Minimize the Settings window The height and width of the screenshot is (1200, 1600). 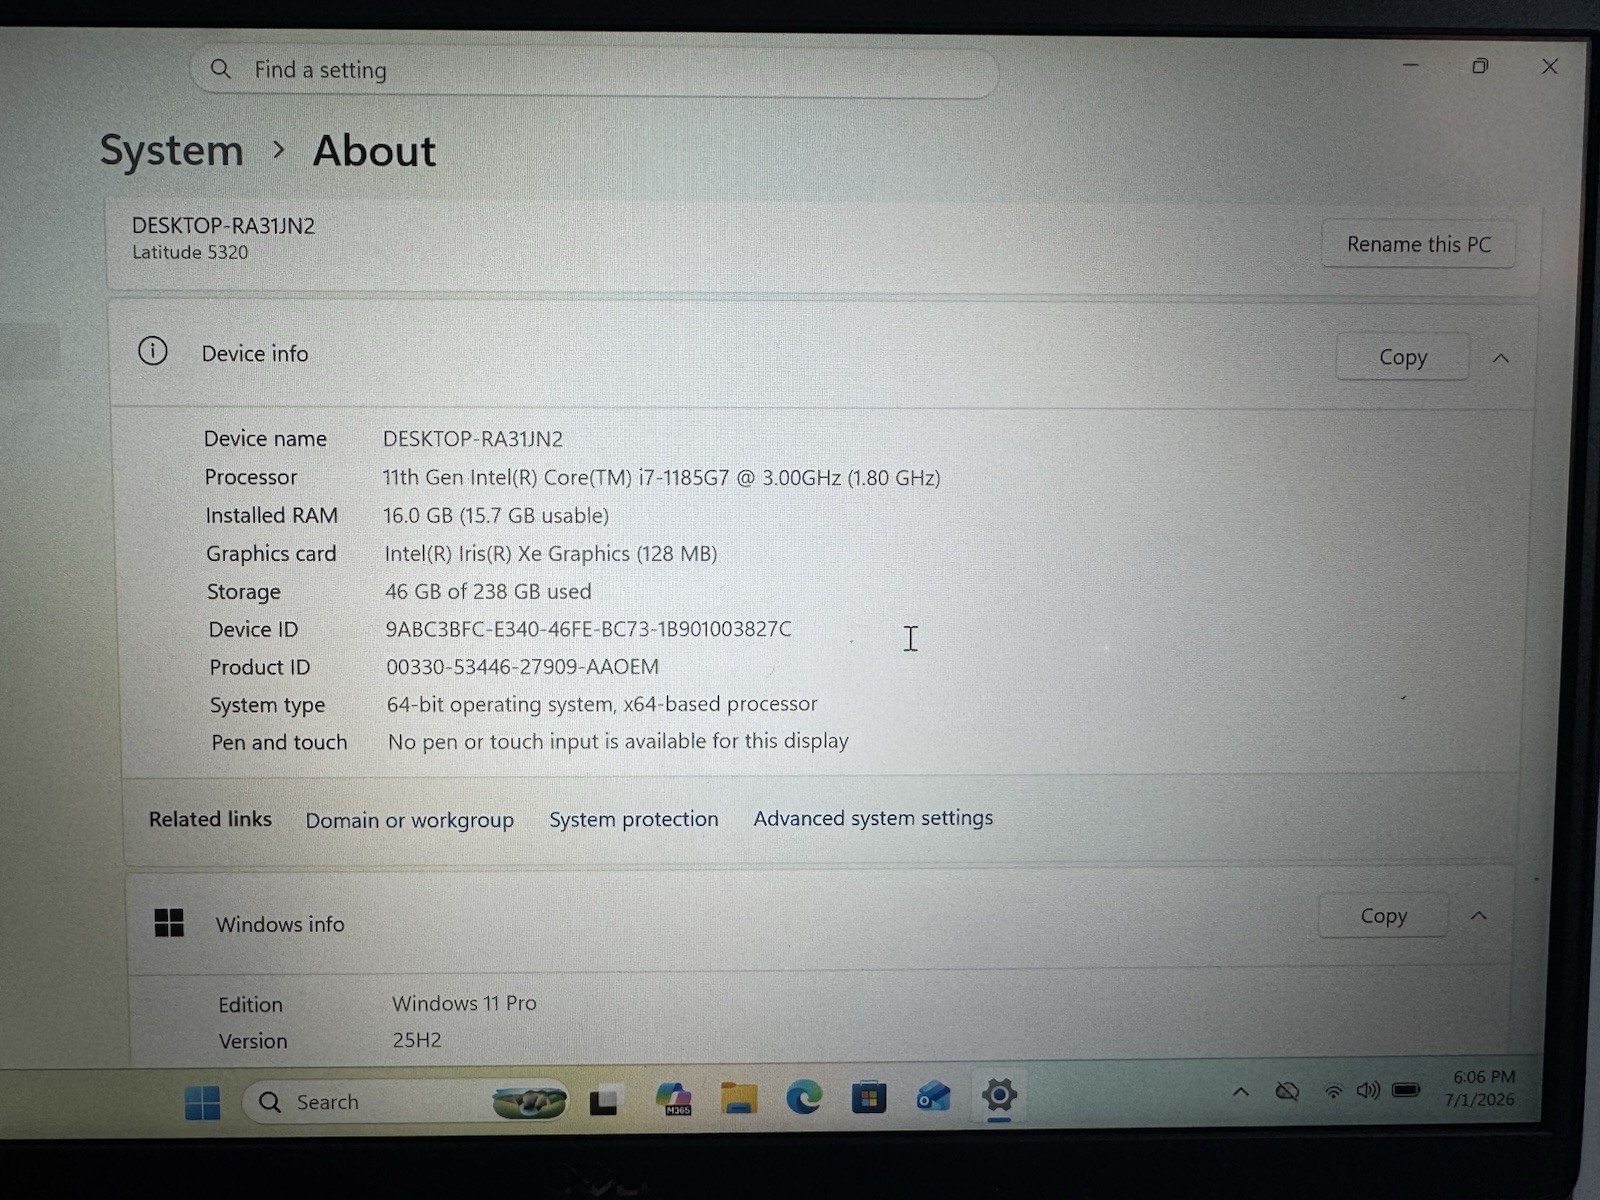(1410, 66)
